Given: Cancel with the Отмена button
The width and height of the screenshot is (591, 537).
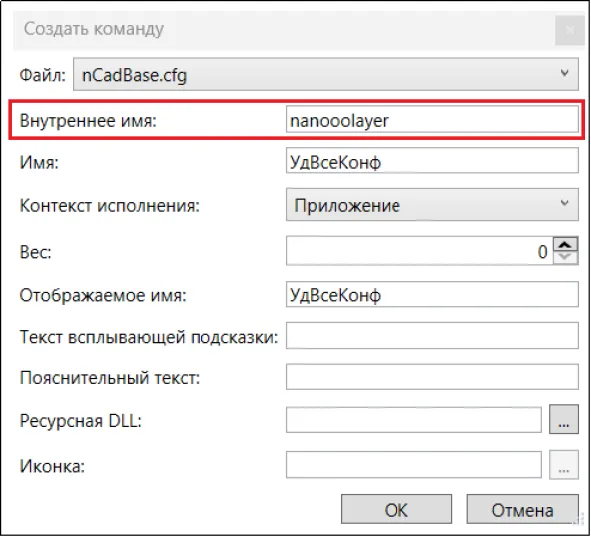Looking at the screenshot, I should coord(522,509).
